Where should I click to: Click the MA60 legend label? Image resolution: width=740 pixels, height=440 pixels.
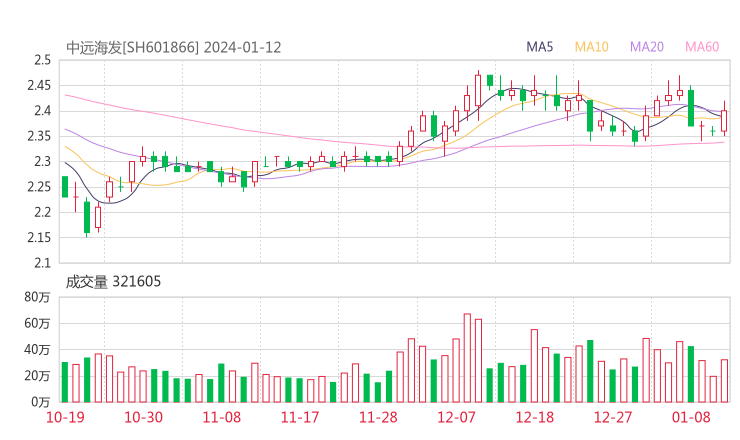click(x=702, y=47)
